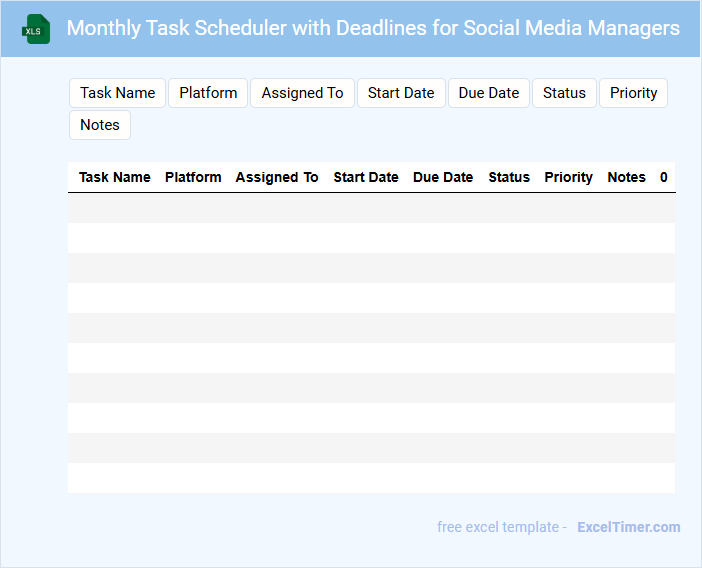Select the Notes column header
702x568 pixels.
[x=626, y=177]
